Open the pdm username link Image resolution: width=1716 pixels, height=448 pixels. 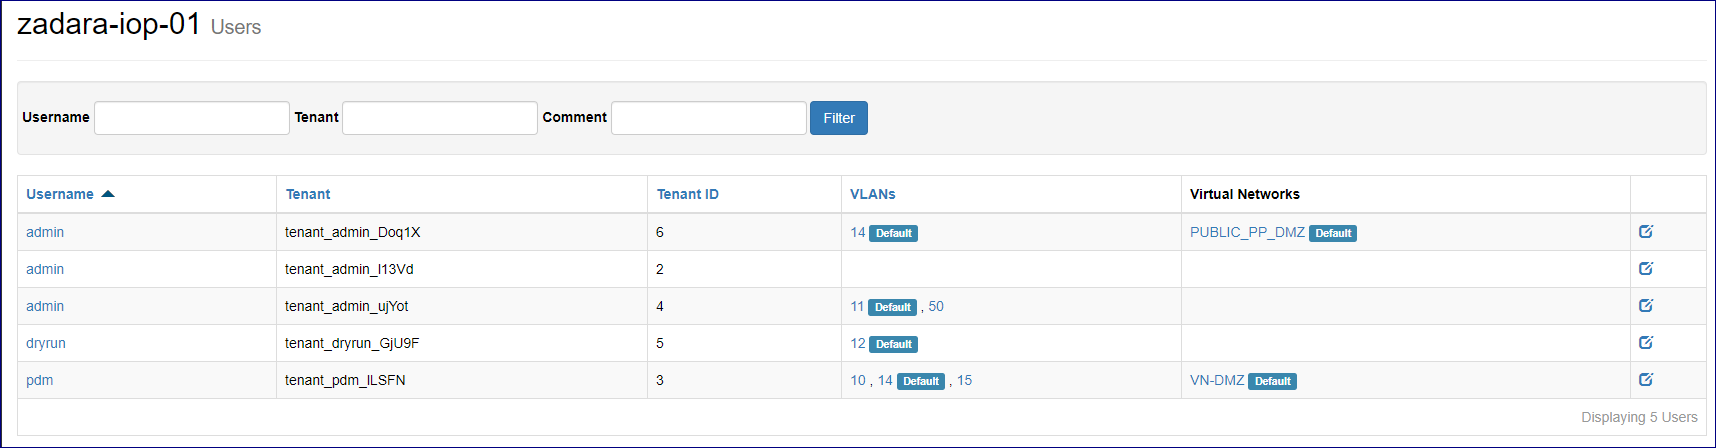[x=40, y=380]
